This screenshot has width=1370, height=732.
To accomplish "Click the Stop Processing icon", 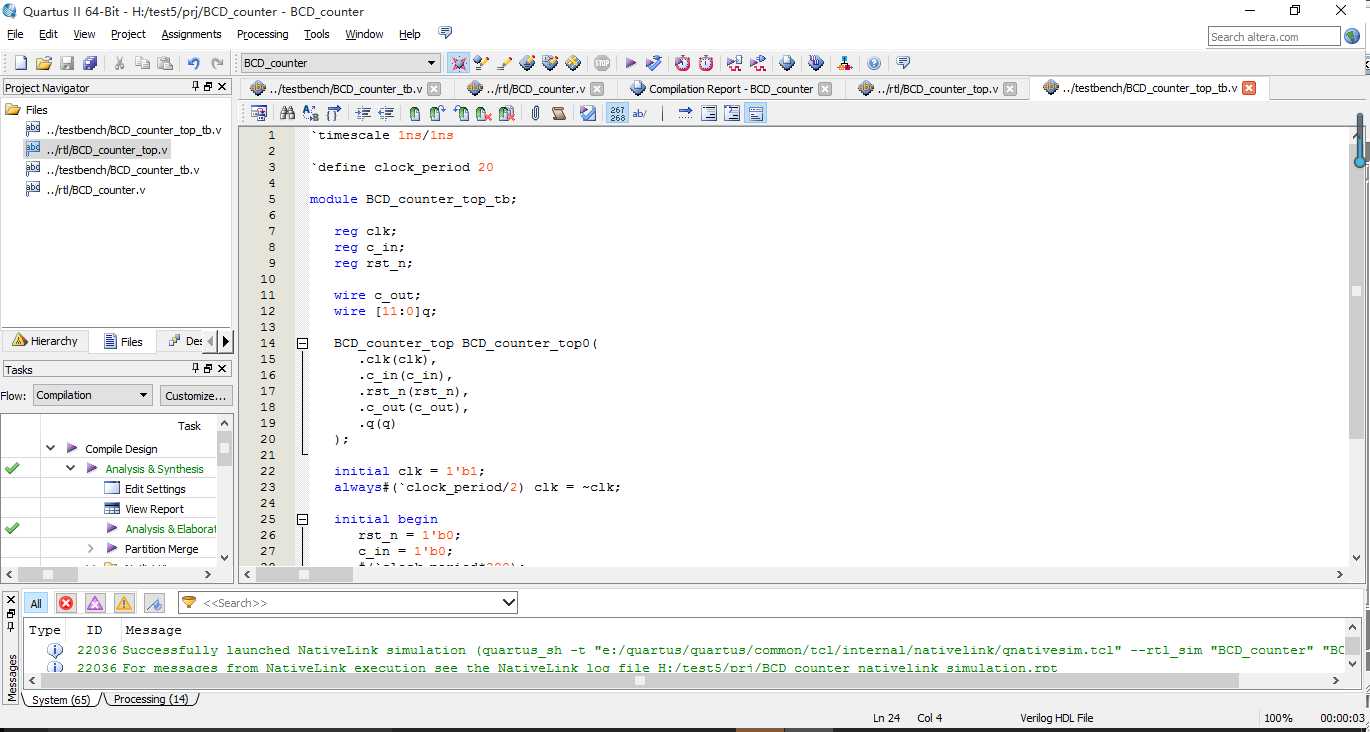I will pos(601,63).
